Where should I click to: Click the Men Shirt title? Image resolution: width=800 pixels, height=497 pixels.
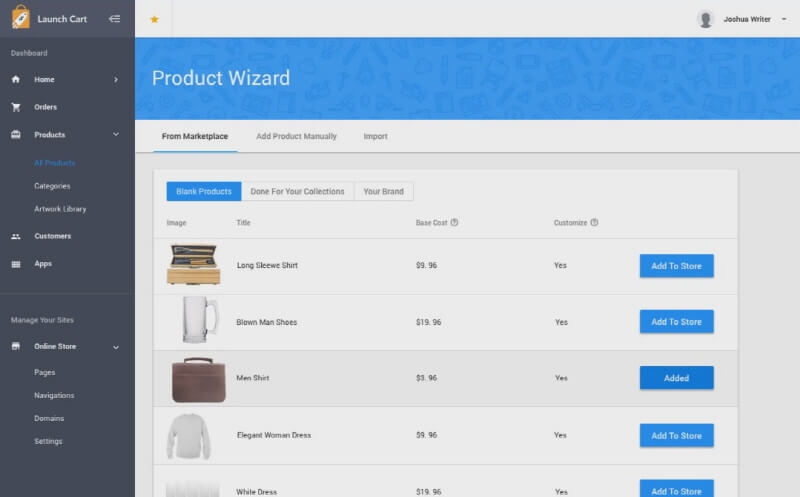(x=253, y=378)
